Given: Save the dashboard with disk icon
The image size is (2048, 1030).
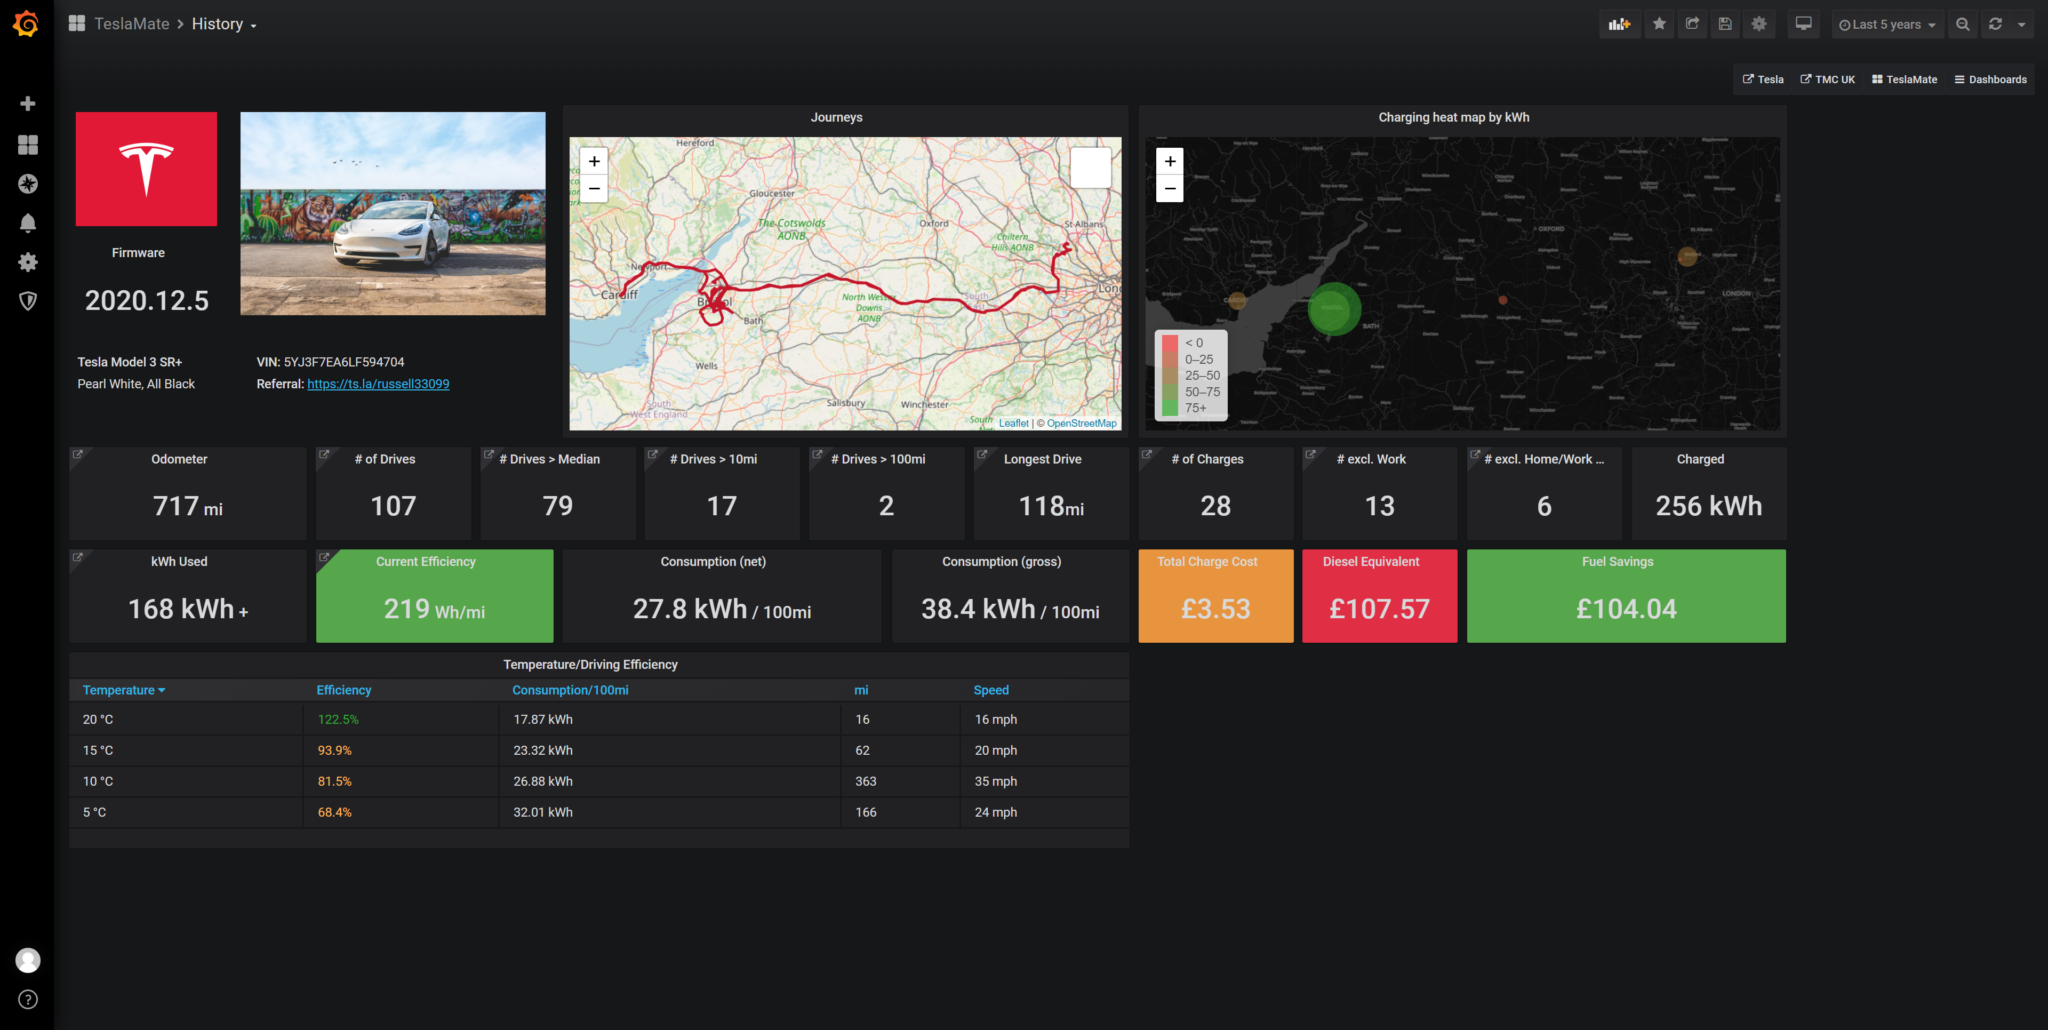Looking at the screenshot, I should point(1725,24).
